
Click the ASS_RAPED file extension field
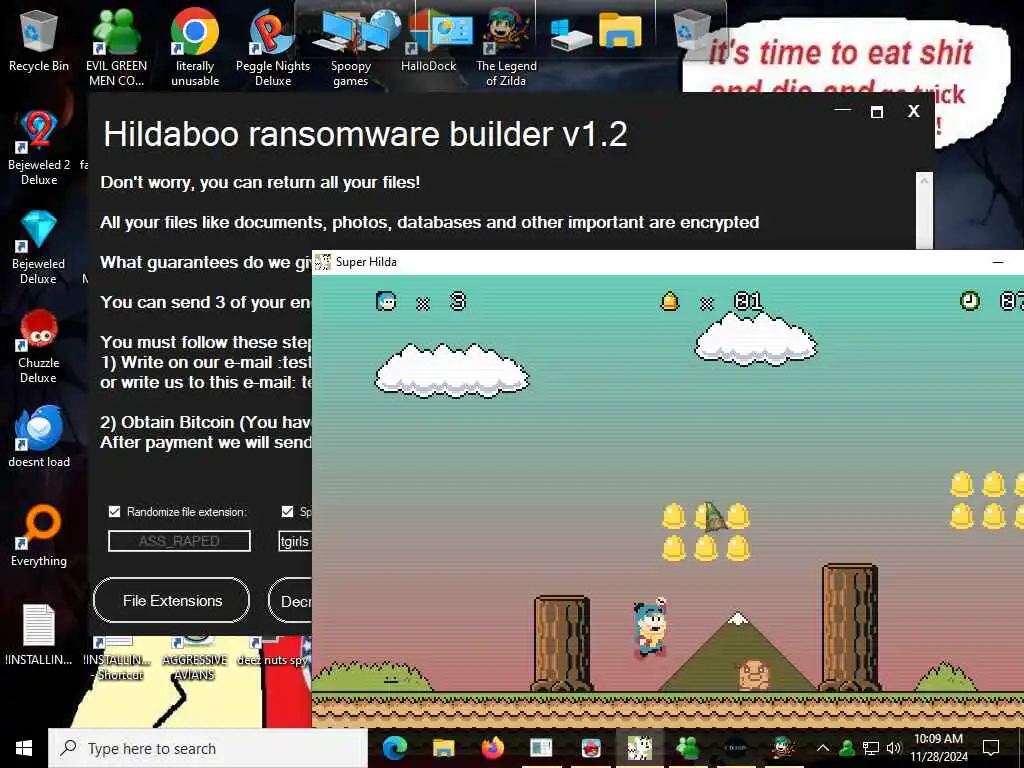tap(179, 541)
